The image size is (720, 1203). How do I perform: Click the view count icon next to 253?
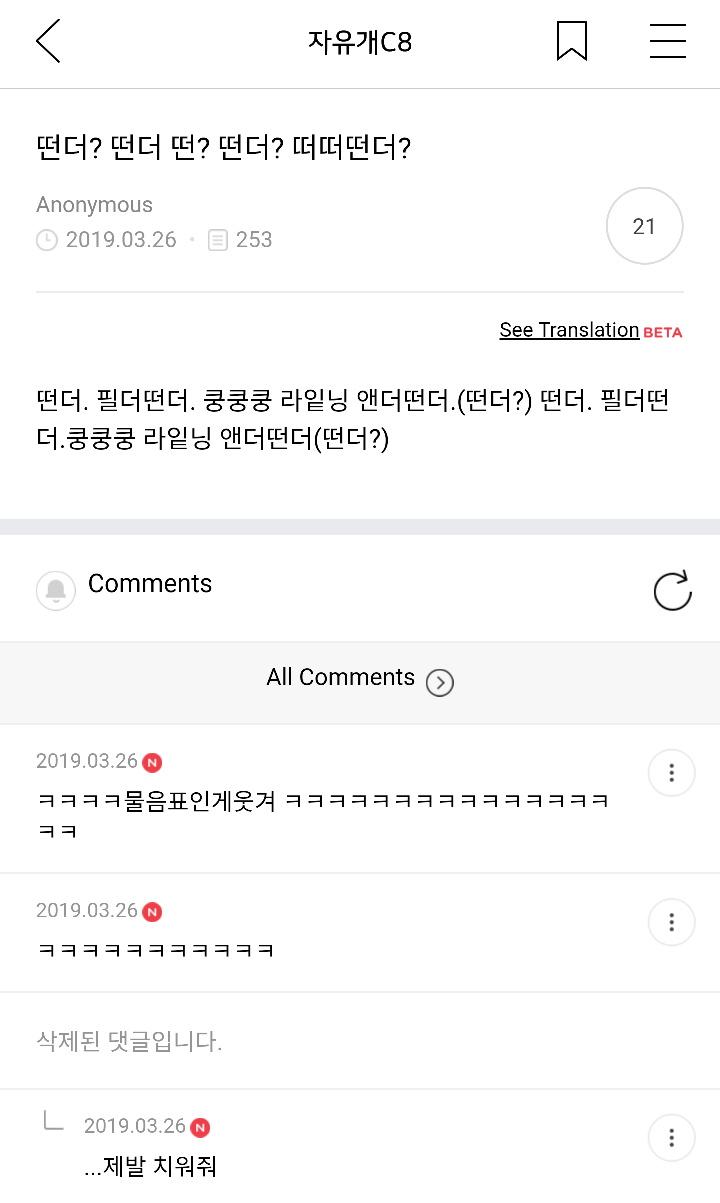[x=218, y=240]
